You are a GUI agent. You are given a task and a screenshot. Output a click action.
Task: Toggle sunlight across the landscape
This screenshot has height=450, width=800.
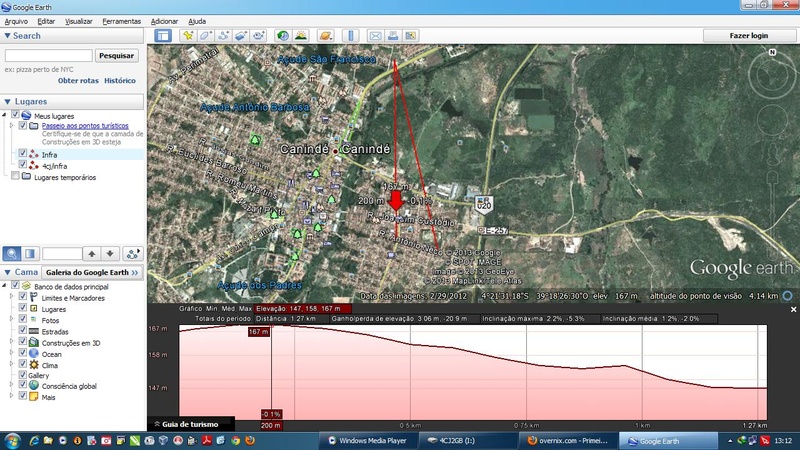point(301,36)
